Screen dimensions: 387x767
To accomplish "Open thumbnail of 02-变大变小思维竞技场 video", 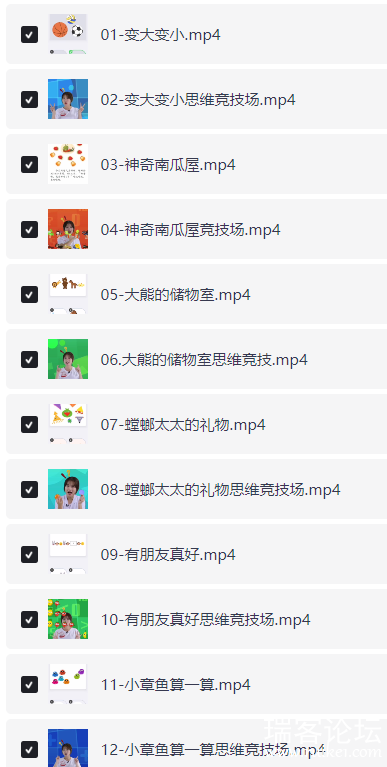I will coord(68,99).
